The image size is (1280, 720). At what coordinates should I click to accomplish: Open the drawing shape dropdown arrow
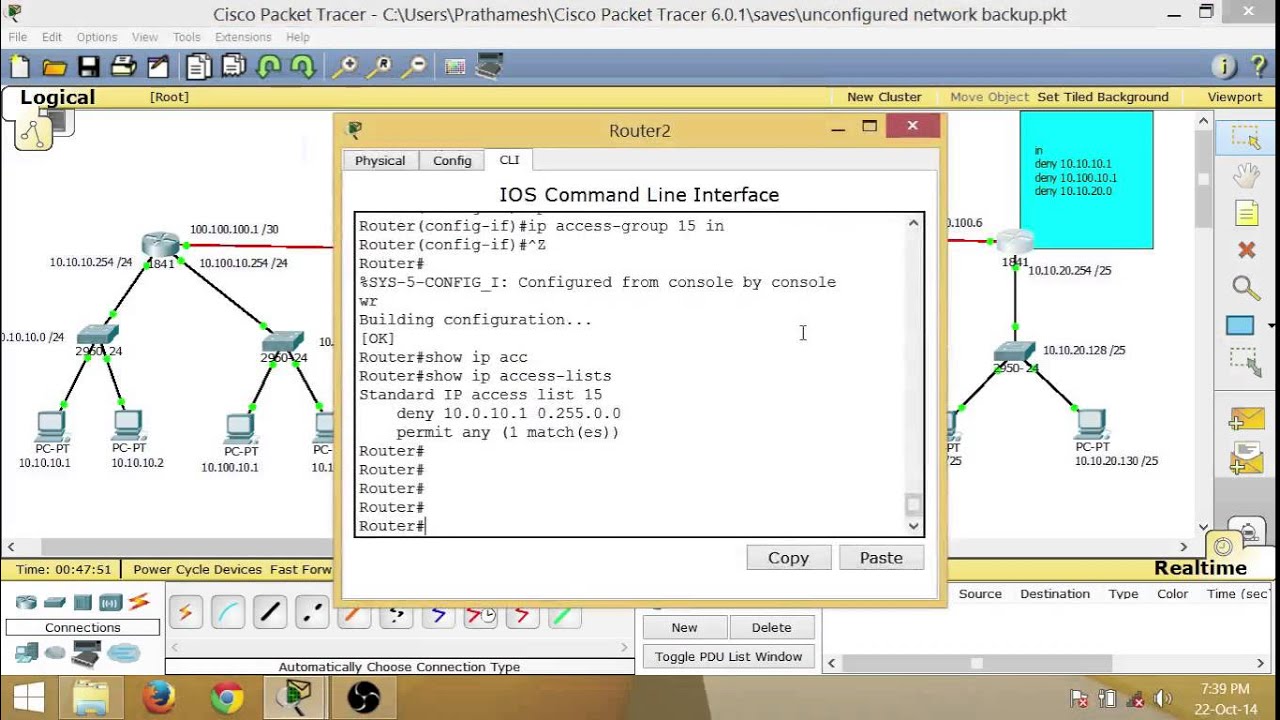point(1271,325)
